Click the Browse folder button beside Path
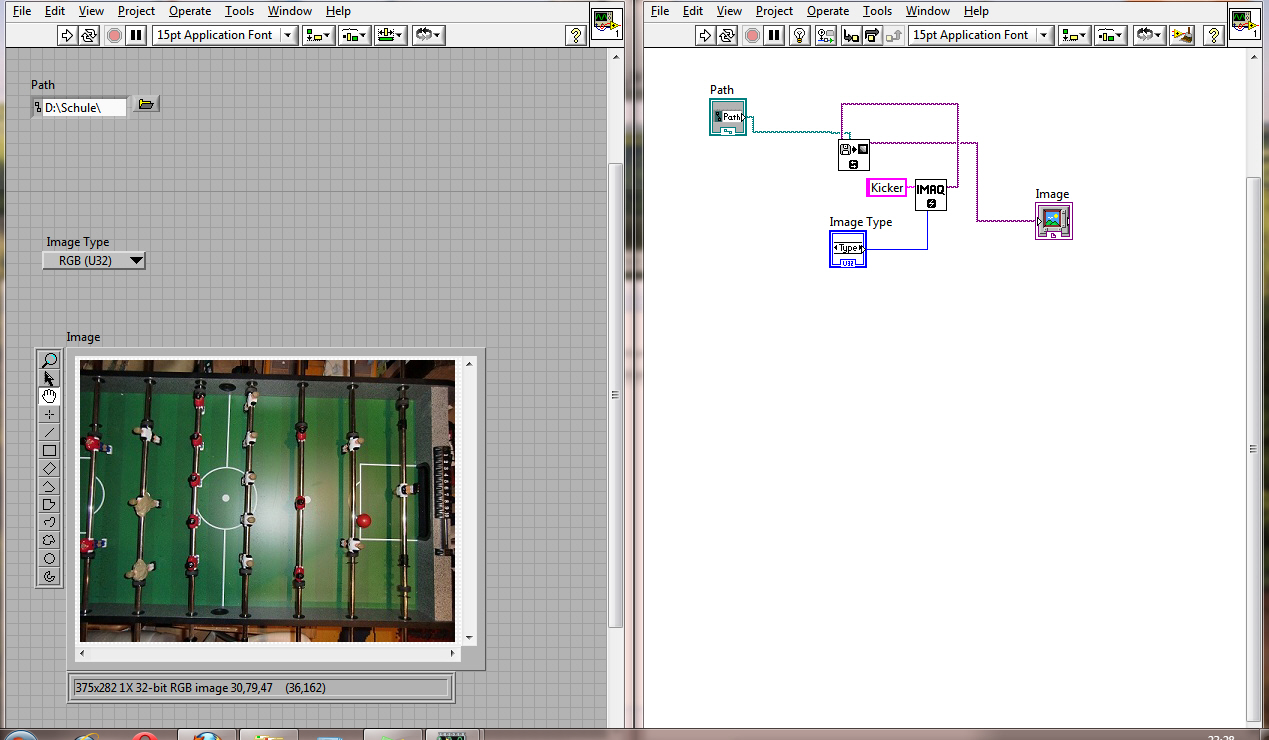Image resolution: width=1269 pixels, height=740 pixels. [145, 105]
